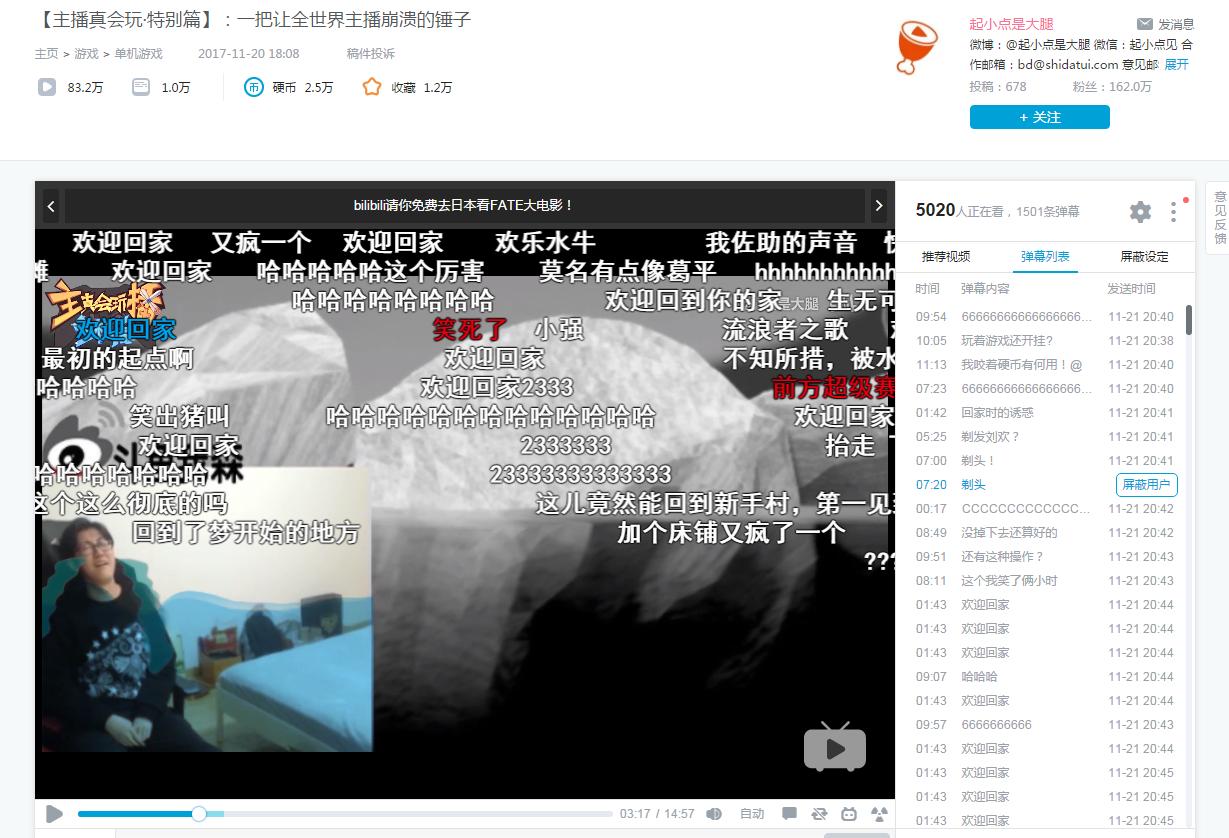Click the play count icon showing 83.2万
The width and height of the screenshot is (1229, 838).
coord(44,87)
